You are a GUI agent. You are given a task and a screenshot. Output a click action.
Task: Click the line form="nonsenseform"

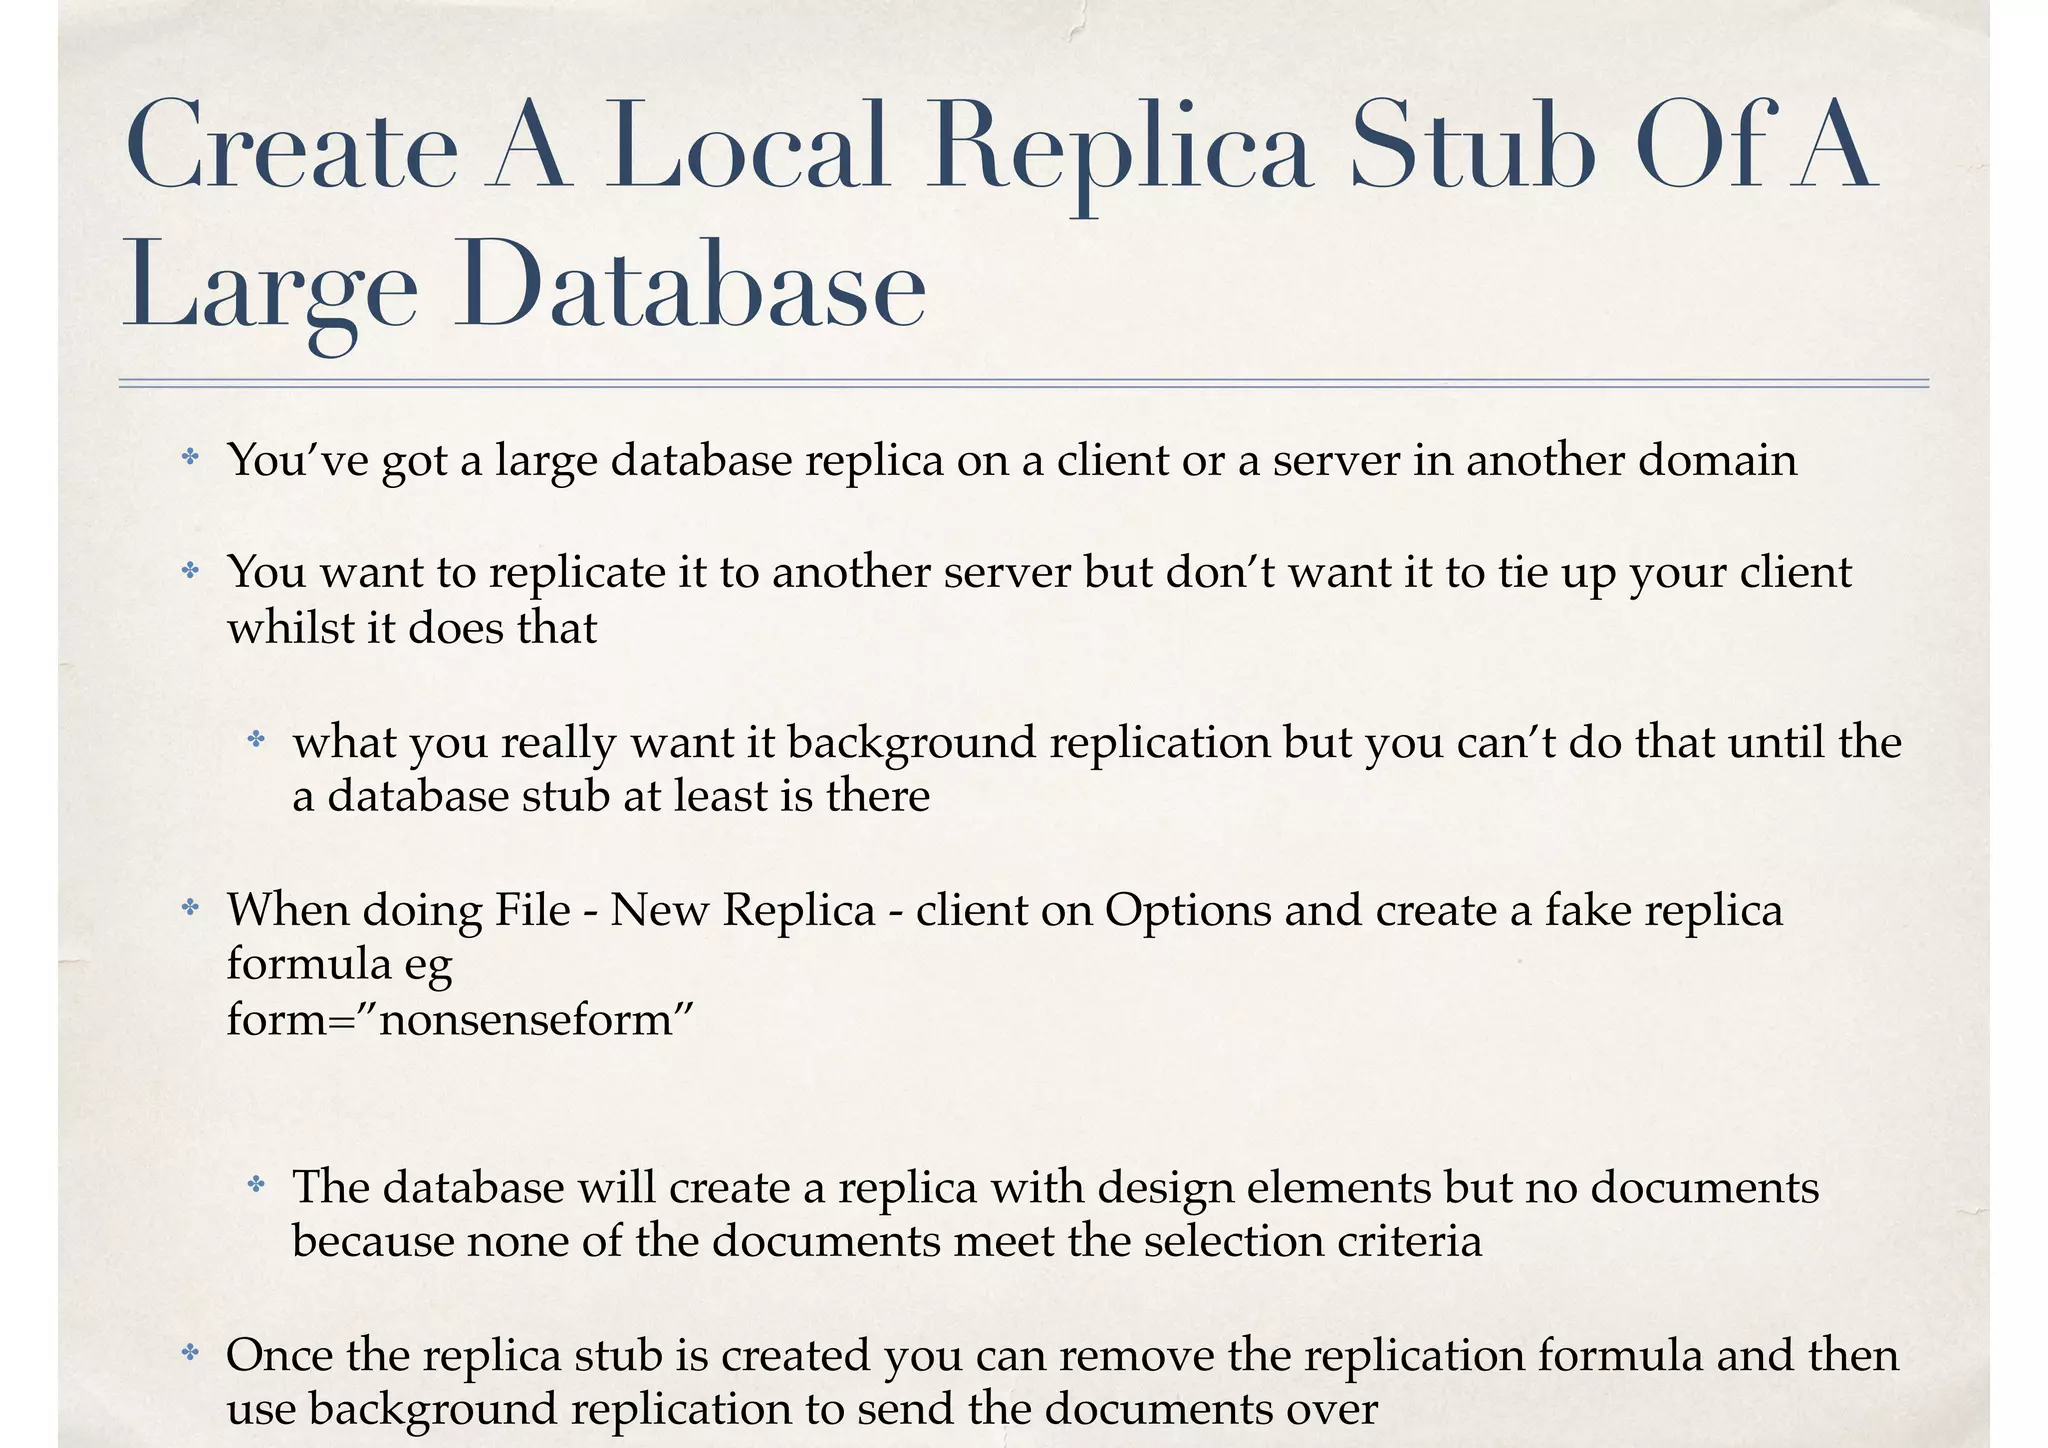[x=460, y=1020]
